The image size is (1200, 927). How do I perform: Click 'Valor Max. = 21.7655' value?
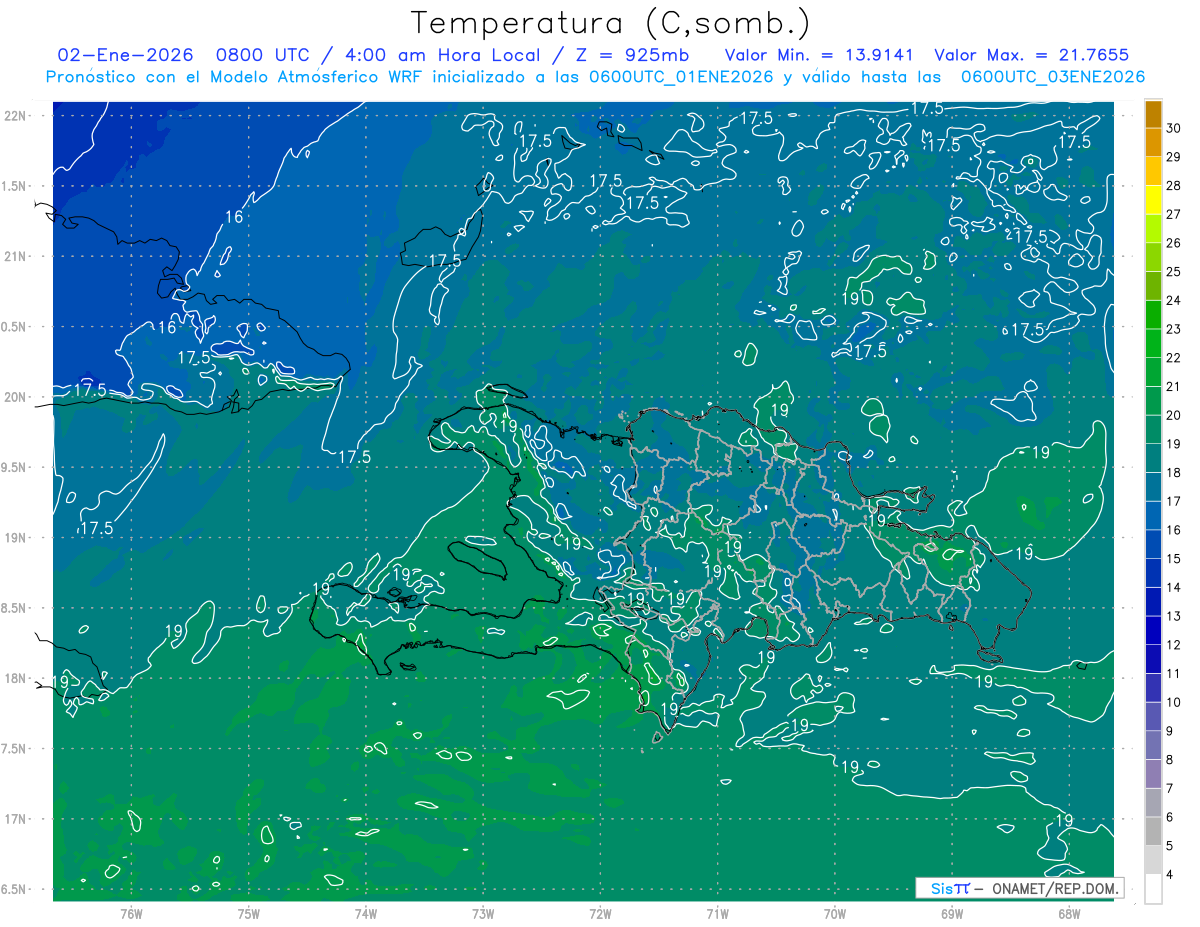[x=1031, y=56]
